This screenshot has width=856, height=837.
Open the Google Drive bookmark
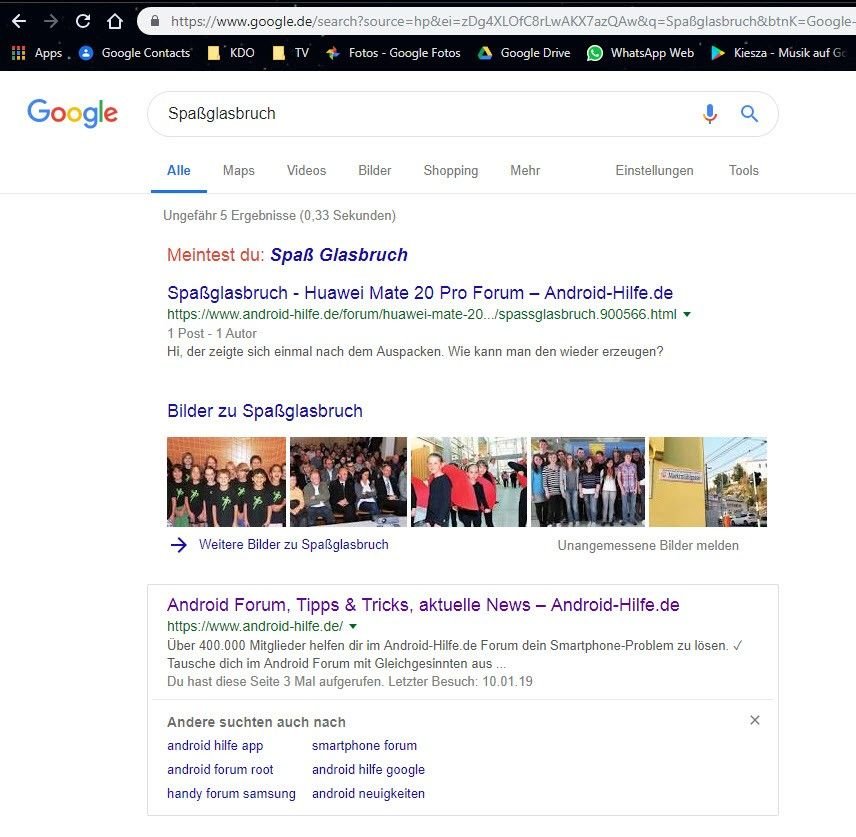[x=524, y=53]
